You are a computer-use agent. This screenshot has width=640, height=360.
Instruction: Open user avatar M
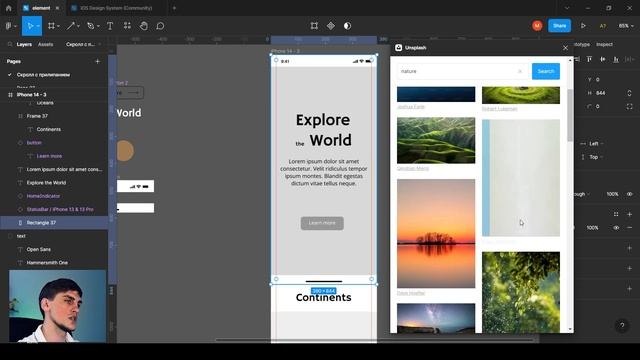click(x=537, y=26)
